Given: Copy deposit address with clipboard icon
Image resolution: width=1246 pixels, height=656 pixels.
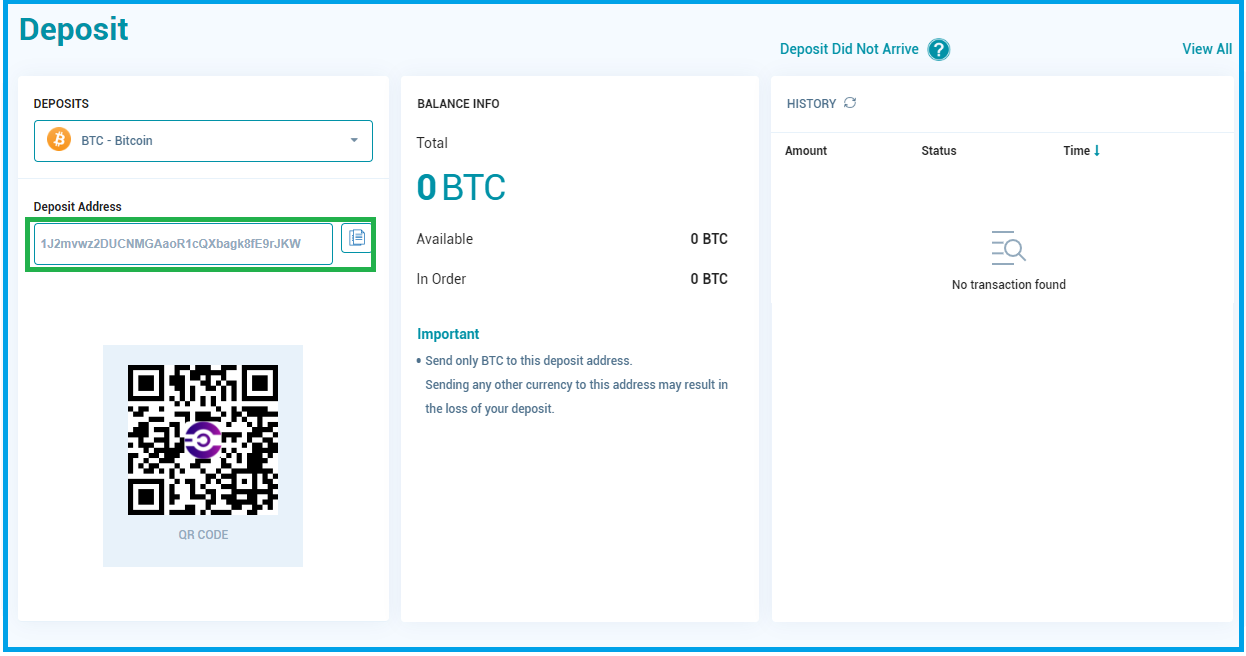Looking at the screenshot, I should [x=356, y=238].
